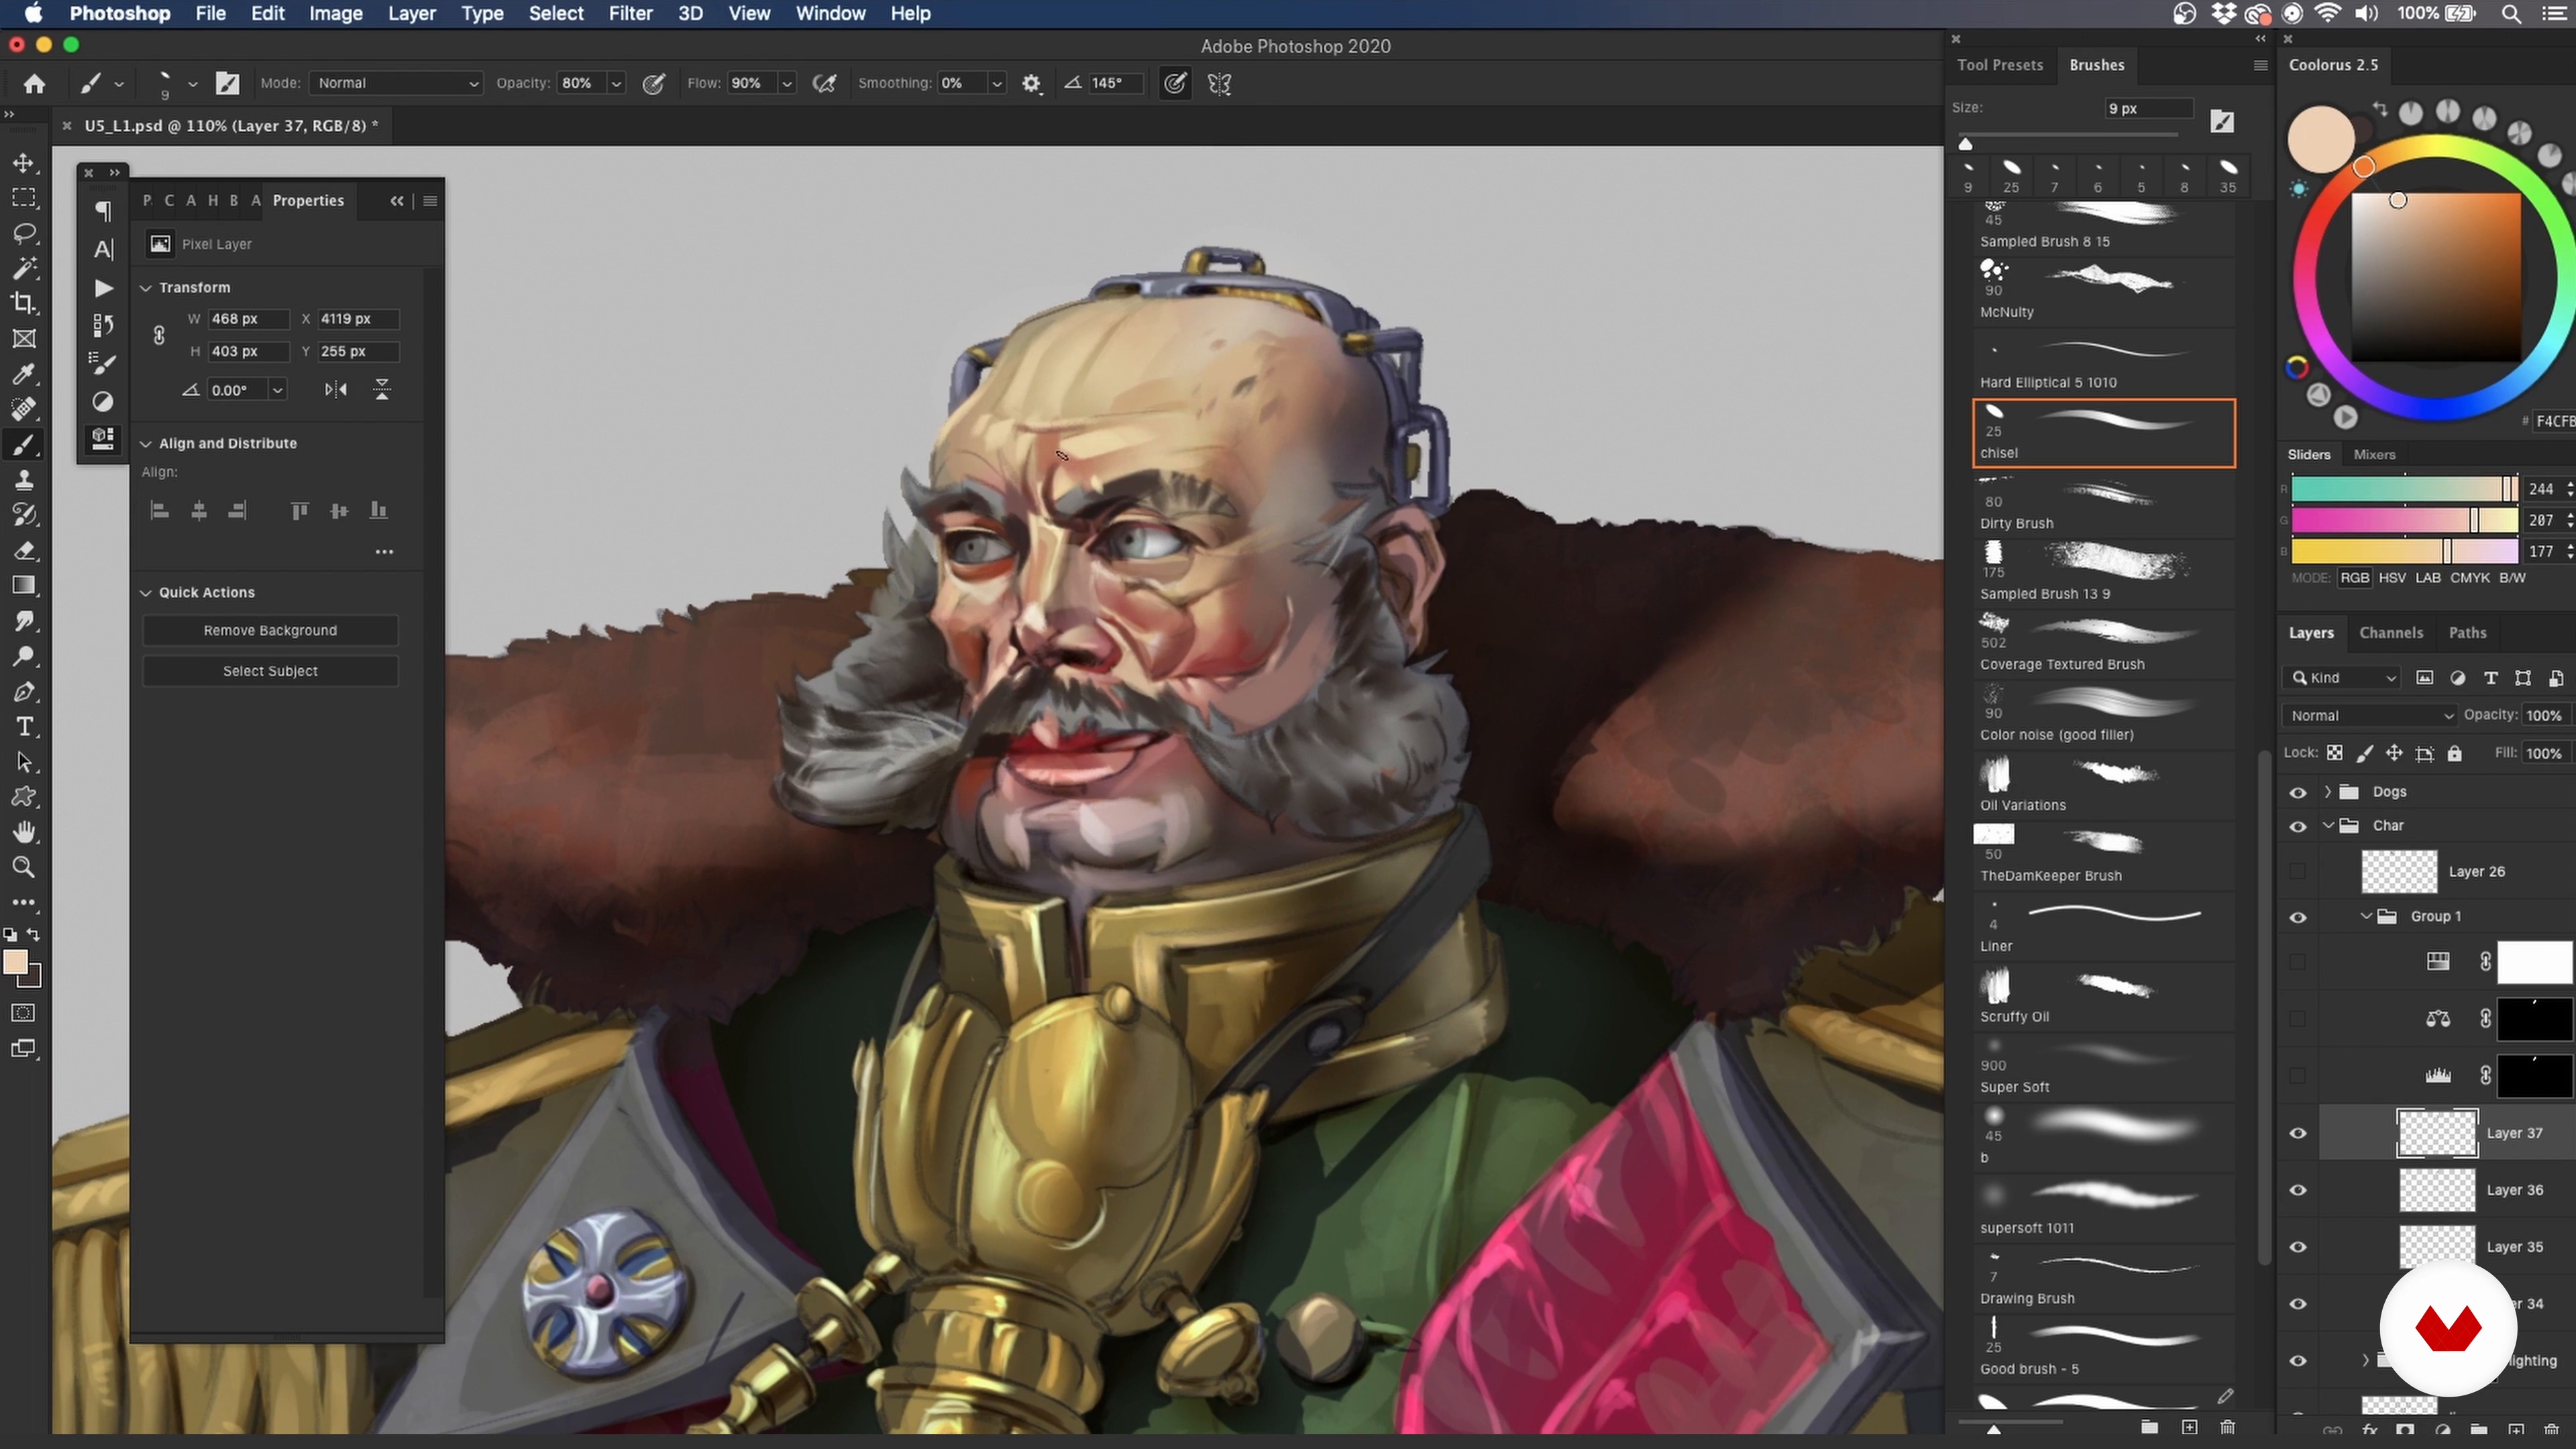Hide Layer 35
This screenshot has height=1449, width=2576.
2298,1248
